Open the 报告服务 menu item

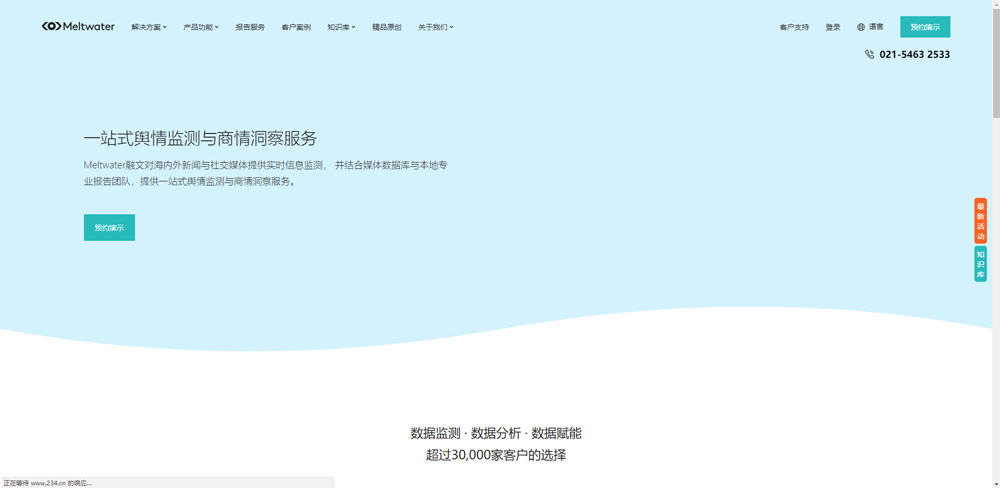coord(250,27)
